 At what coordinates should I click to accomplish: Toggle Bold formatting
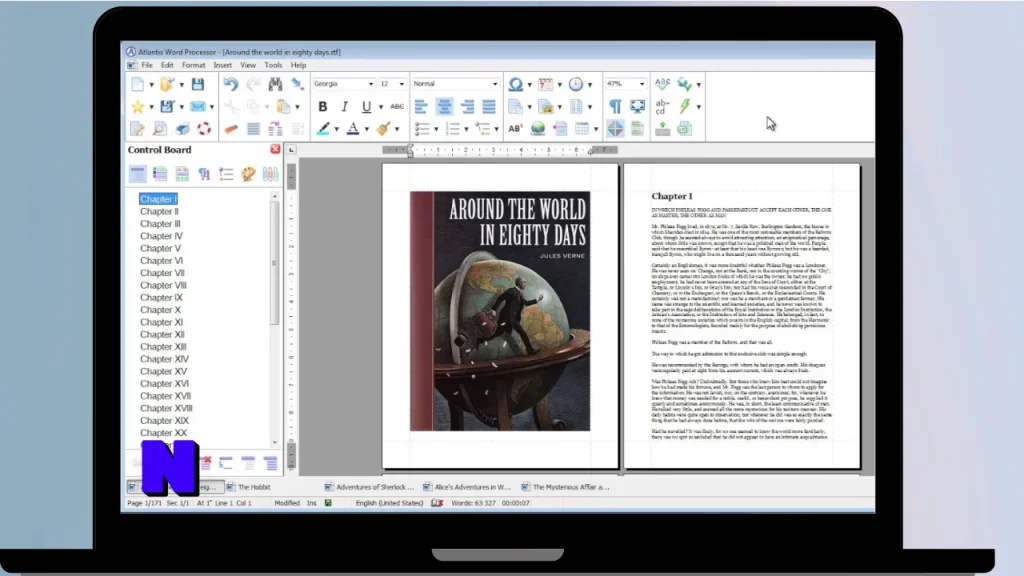pyautogui.click(x=323, y=106)
